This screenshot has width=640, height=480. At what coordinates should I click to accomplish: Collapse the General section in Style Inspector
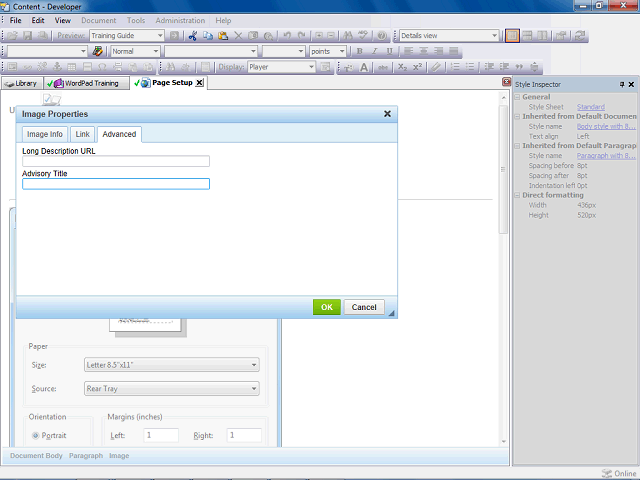pos(517,97)
